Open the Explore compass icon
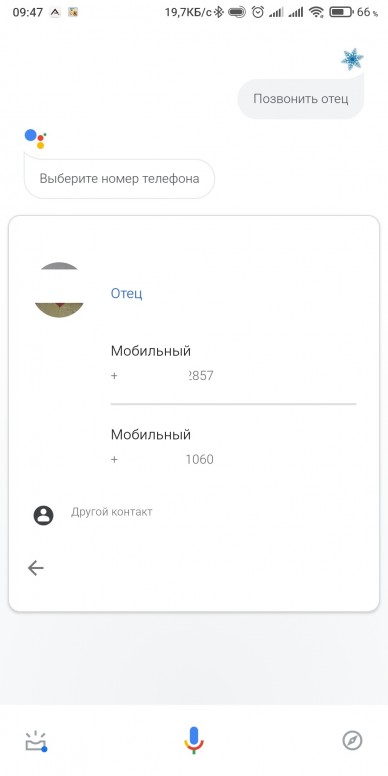The height and width of the screenshot is (776, 388). tap(352, 741)
